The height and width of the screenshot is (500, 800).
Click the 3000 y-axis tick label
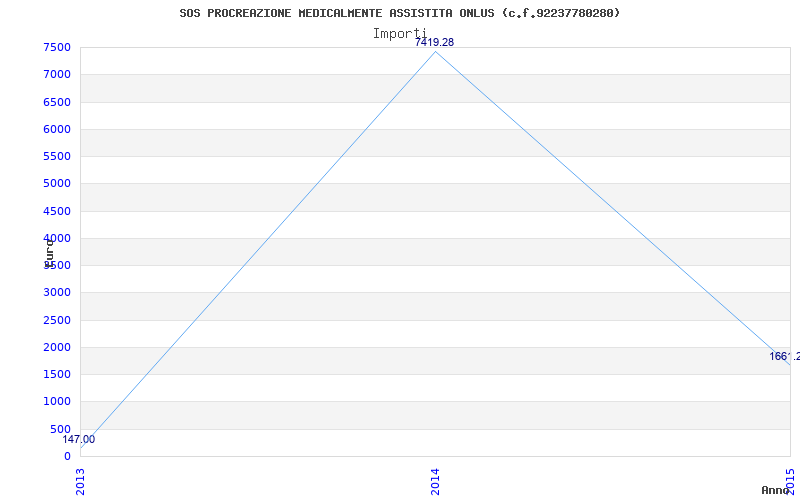57,293
